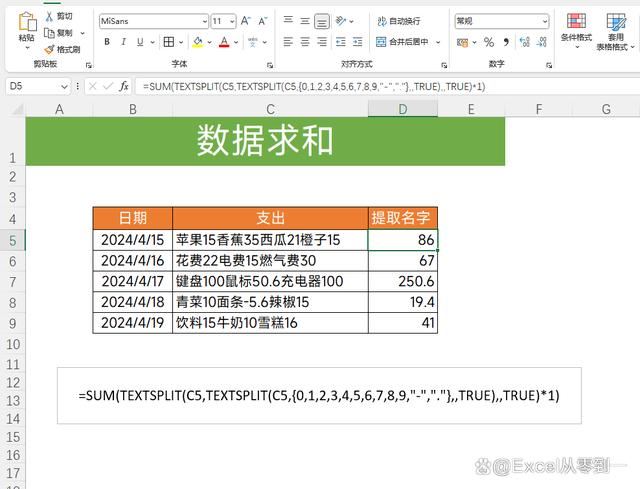
Task: Click the Copy (复制) icon
Action: 49,33
